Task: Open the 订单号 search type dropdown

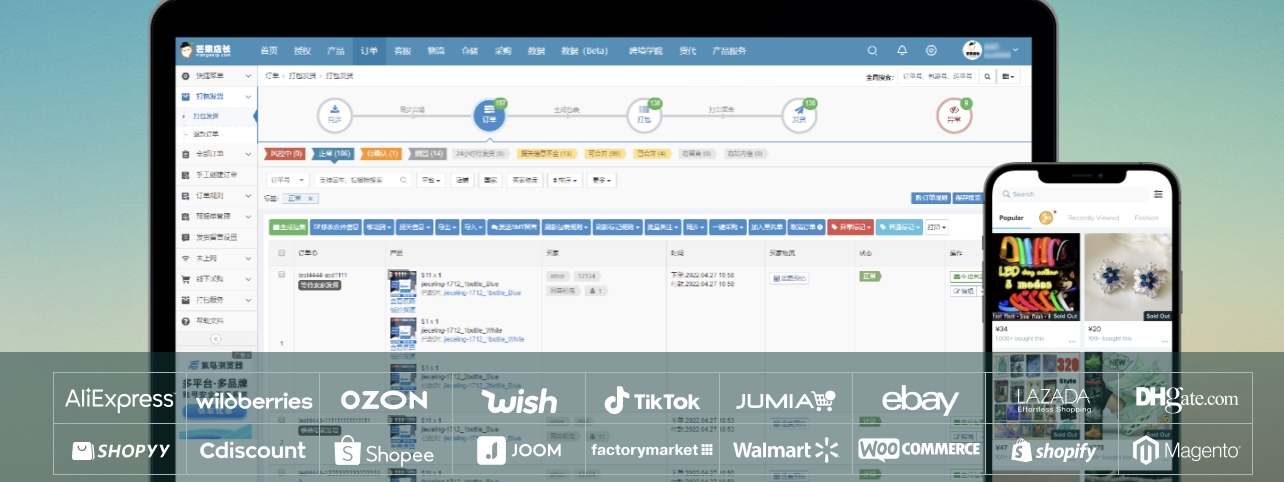Action: 286,180
